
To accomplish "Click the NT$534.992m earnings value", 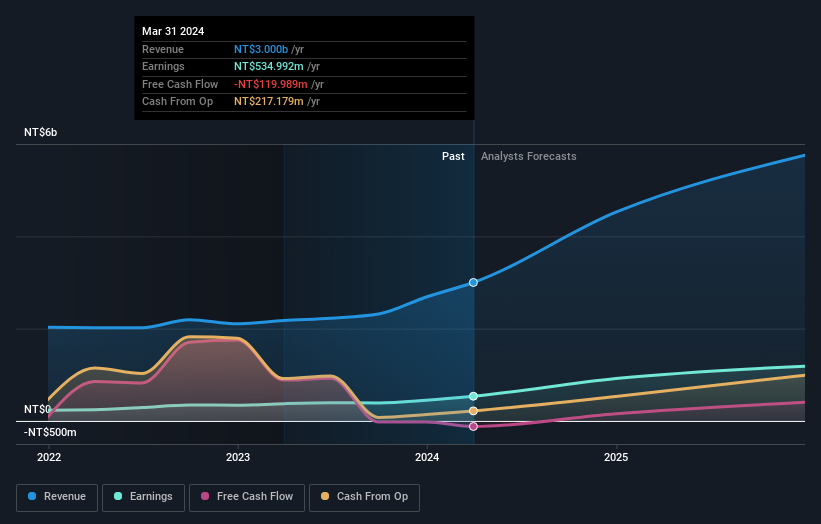I will click(269, 66).
